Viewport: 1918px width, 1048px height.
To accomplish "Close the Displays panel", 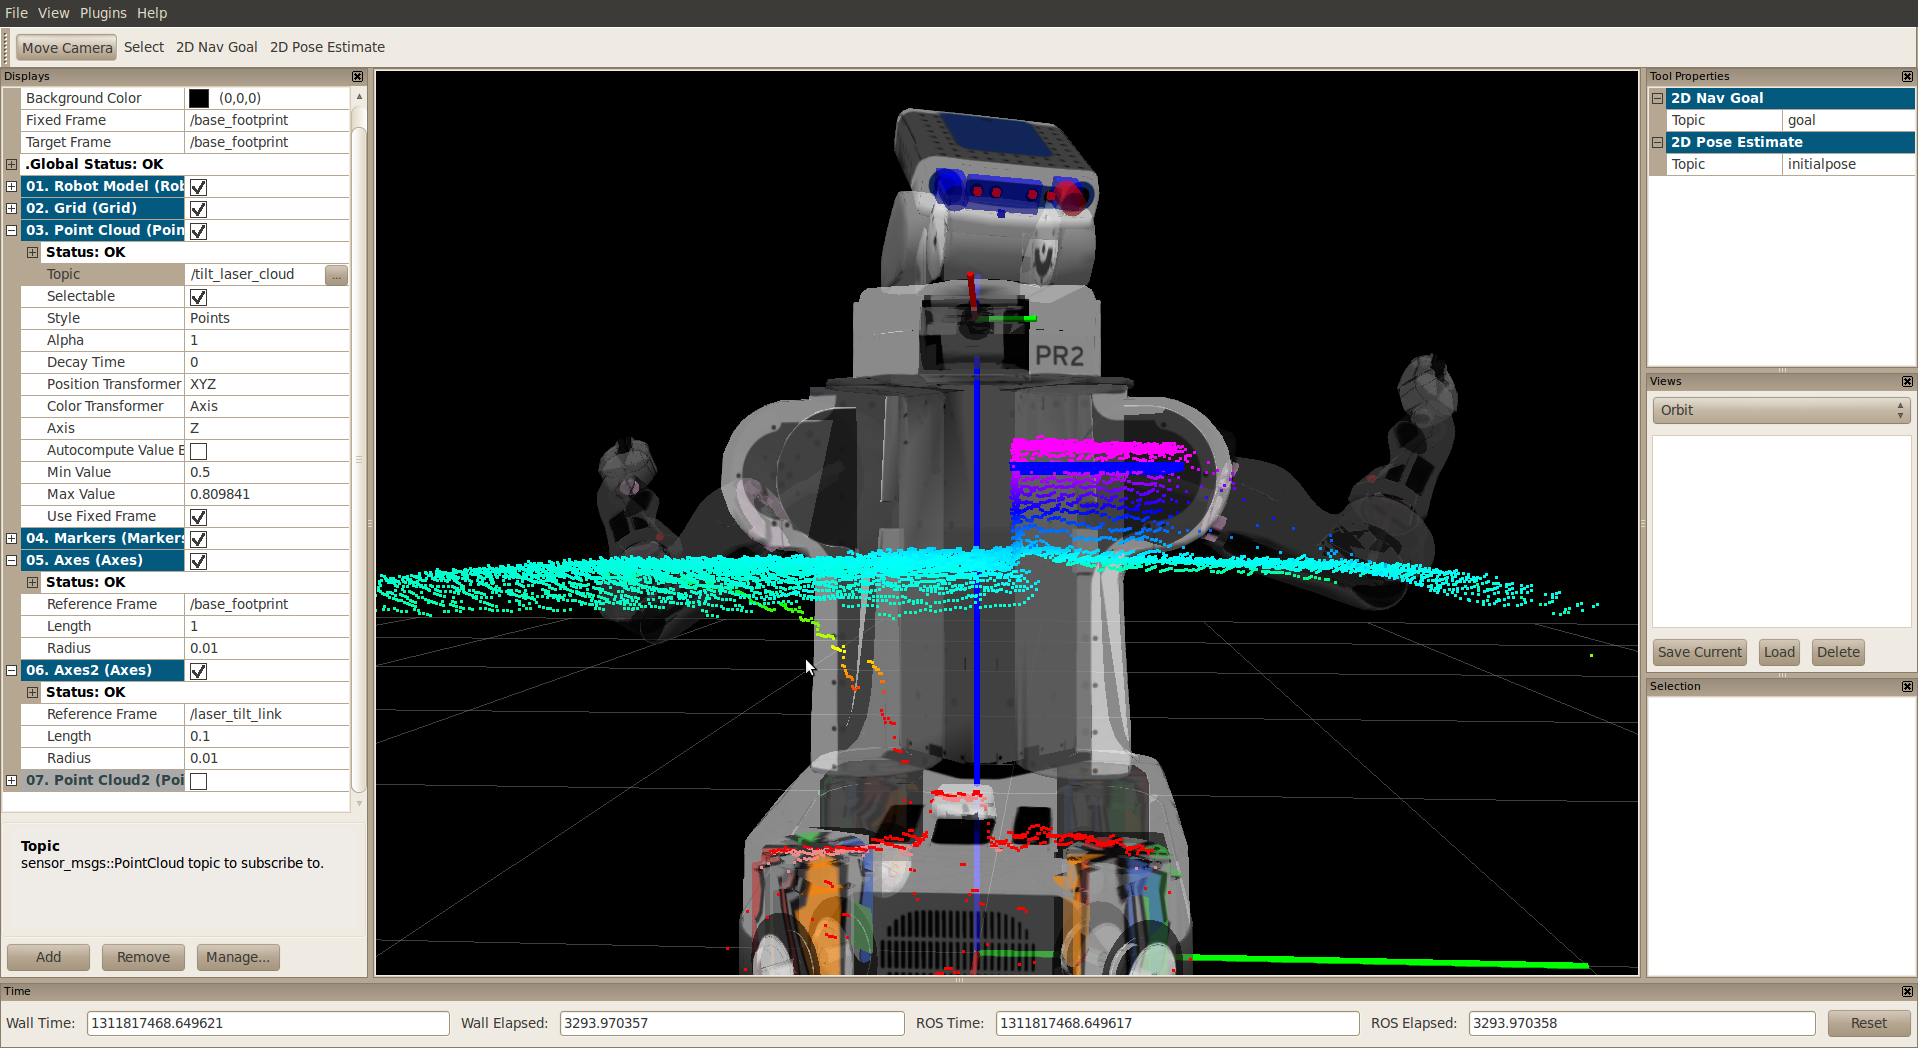I will 357,76.
